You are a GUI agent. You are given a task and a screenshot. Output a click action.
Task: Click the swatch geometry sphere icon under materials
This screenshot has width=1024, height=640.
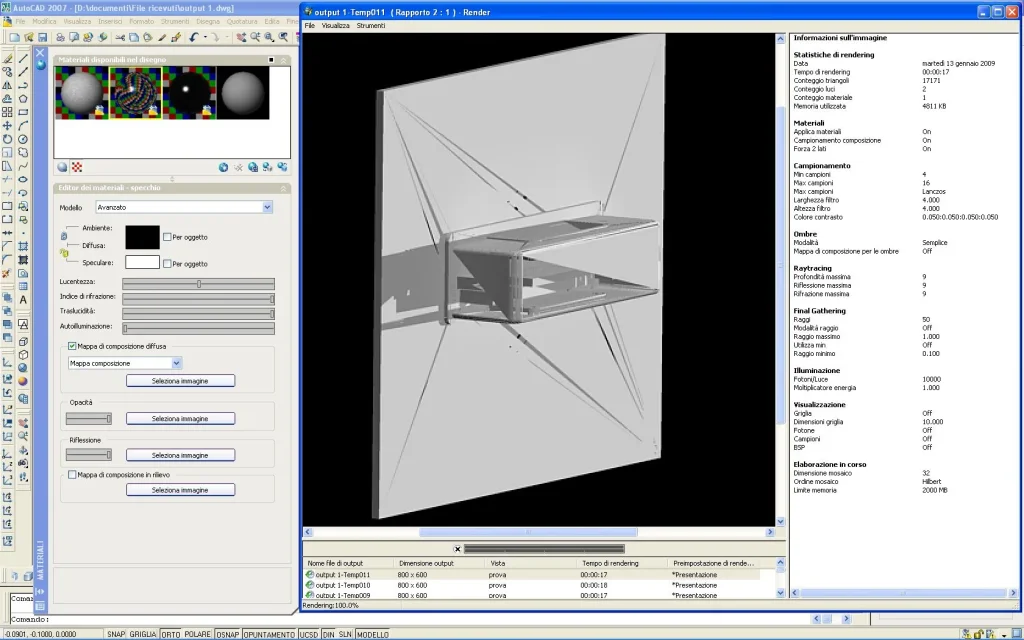[x=62, y=167]
